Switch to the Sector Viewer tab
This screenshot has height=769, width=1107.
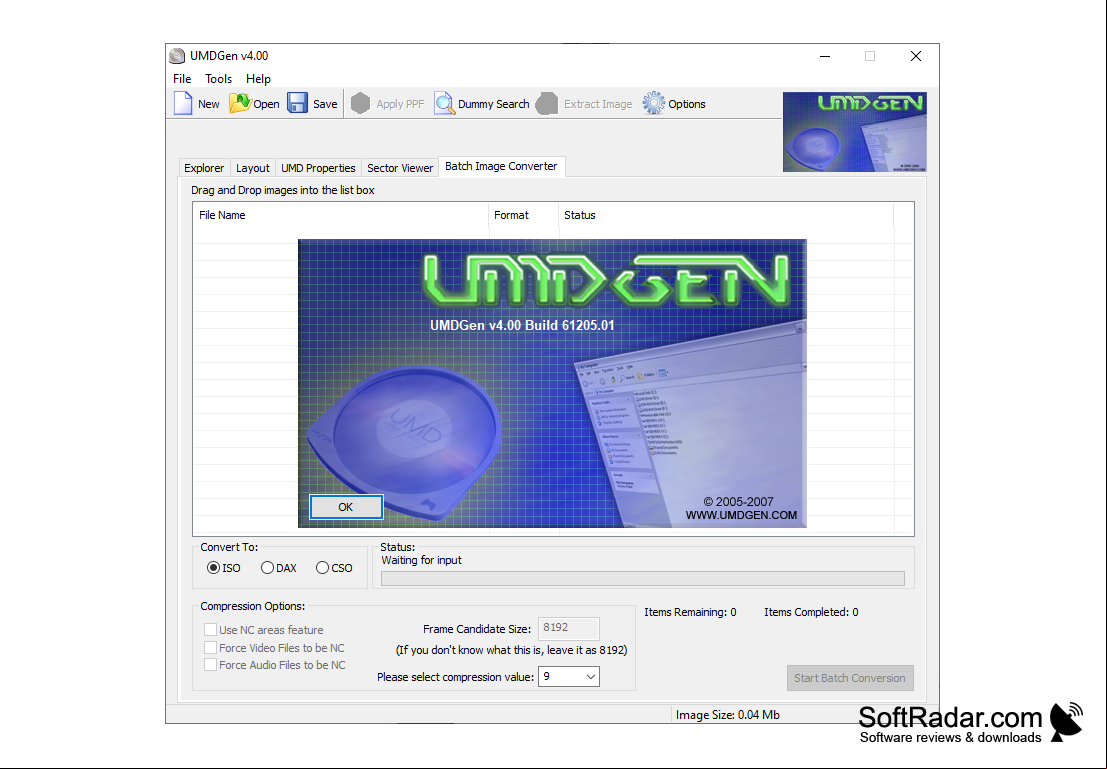click(400, 168)
